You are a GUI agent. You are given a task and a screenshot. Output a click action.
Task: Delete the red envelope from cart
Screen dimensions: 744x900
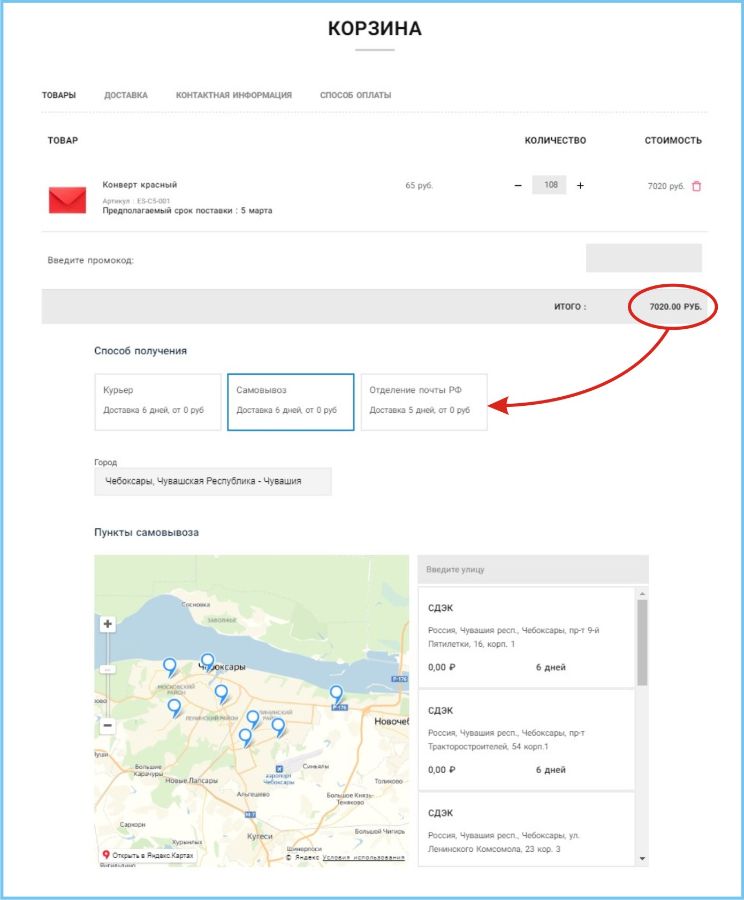pyautogui.click(x=697, y=186)
